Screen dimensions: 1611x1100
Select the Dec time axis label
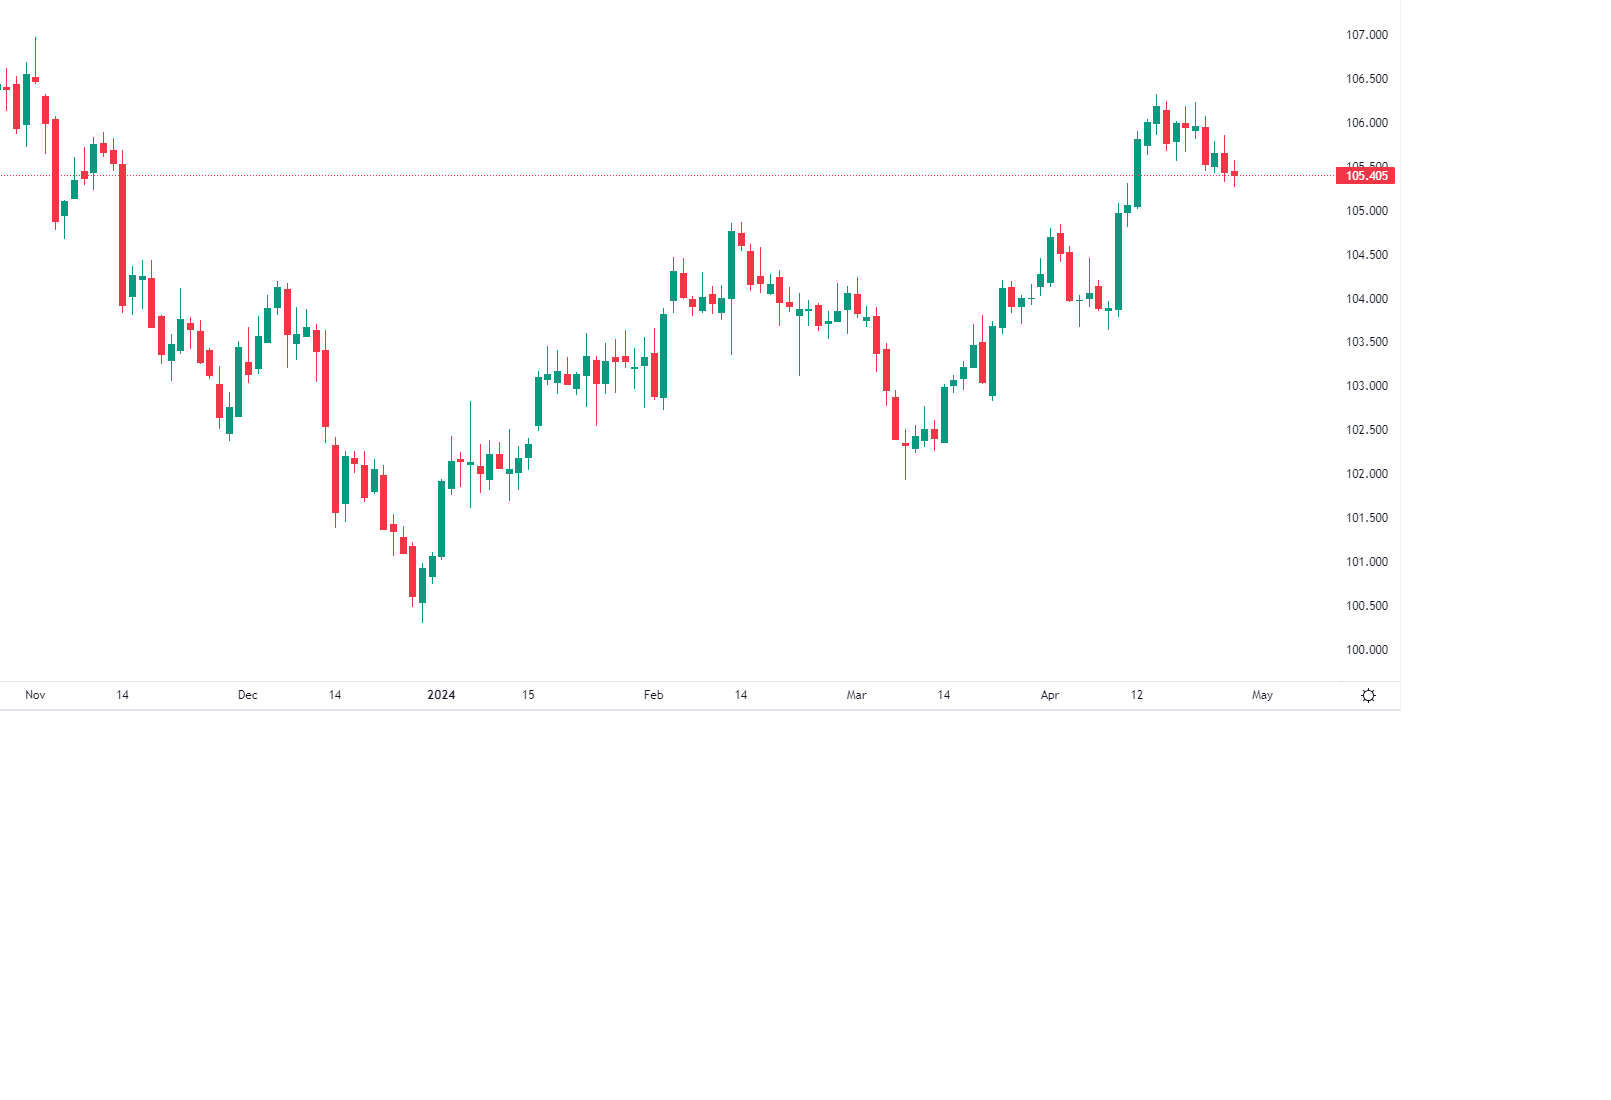pos(248,695)
